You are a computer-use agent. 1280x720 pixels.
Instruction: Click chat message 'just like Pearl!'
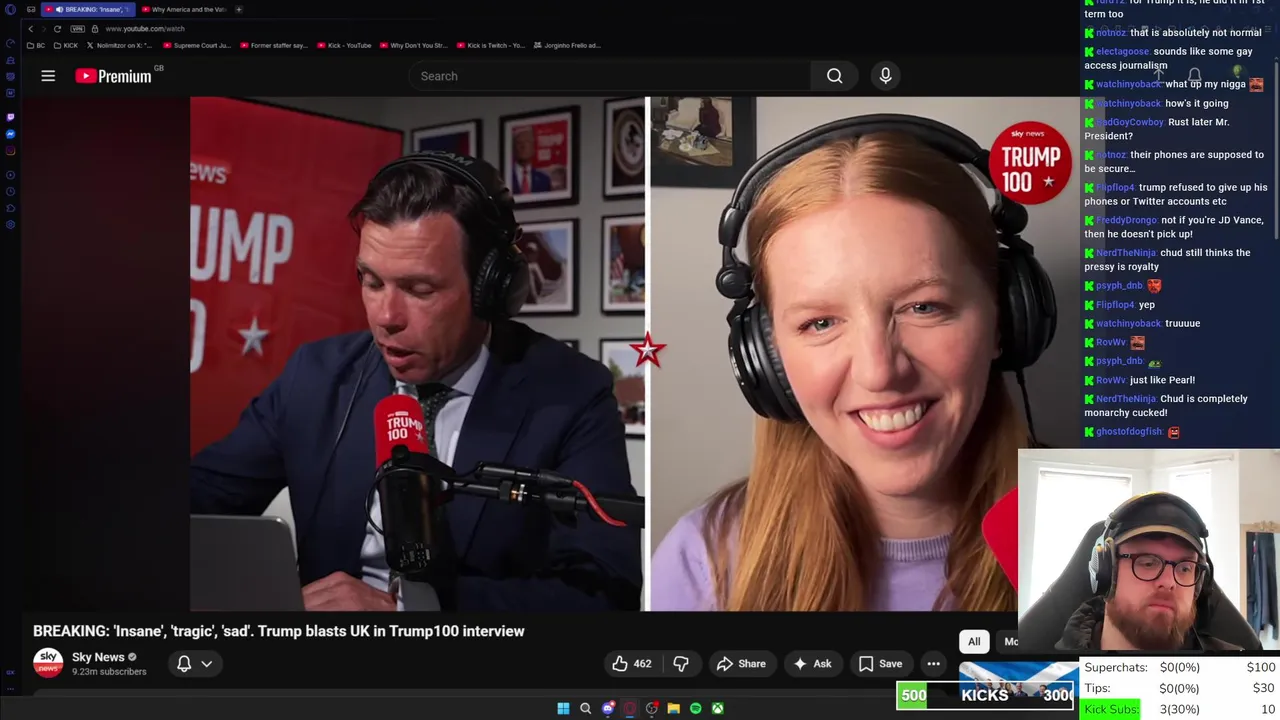pos(1163,380)
